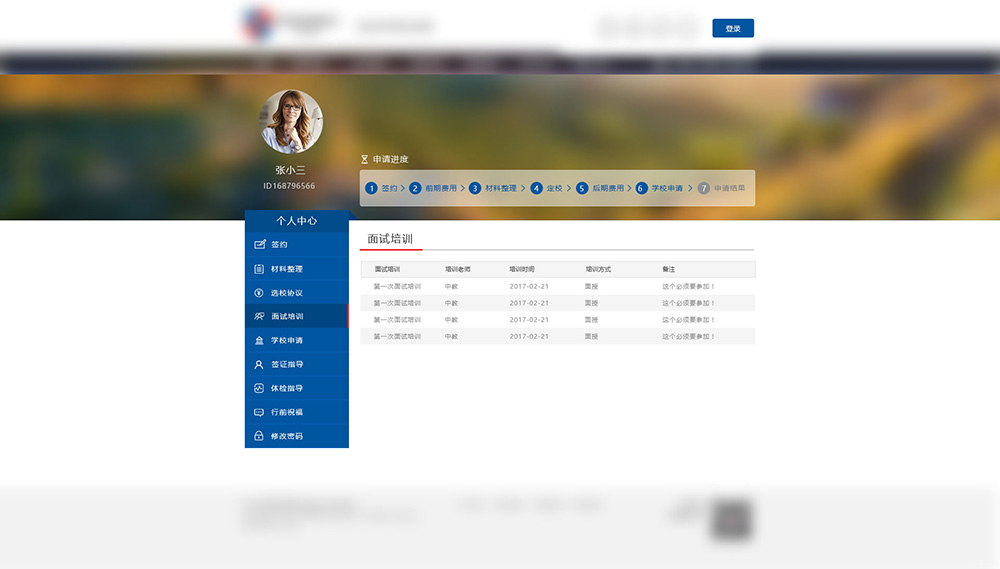
Task: Click the user profile avatar photo
Action: pos(291,121)
